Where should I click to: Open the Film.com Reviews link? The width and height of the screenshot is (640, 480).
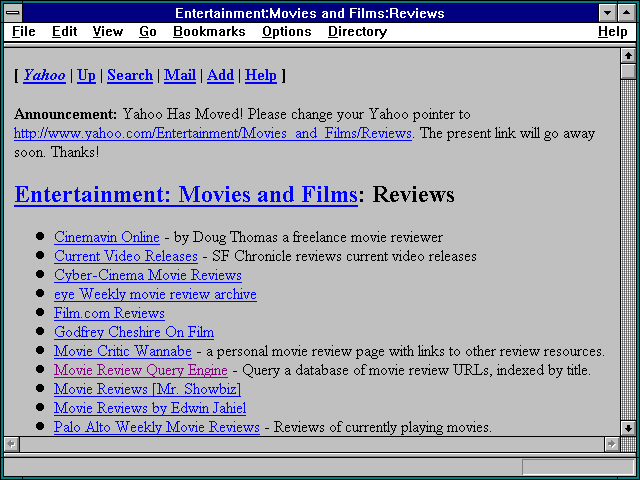pos(109,313)
